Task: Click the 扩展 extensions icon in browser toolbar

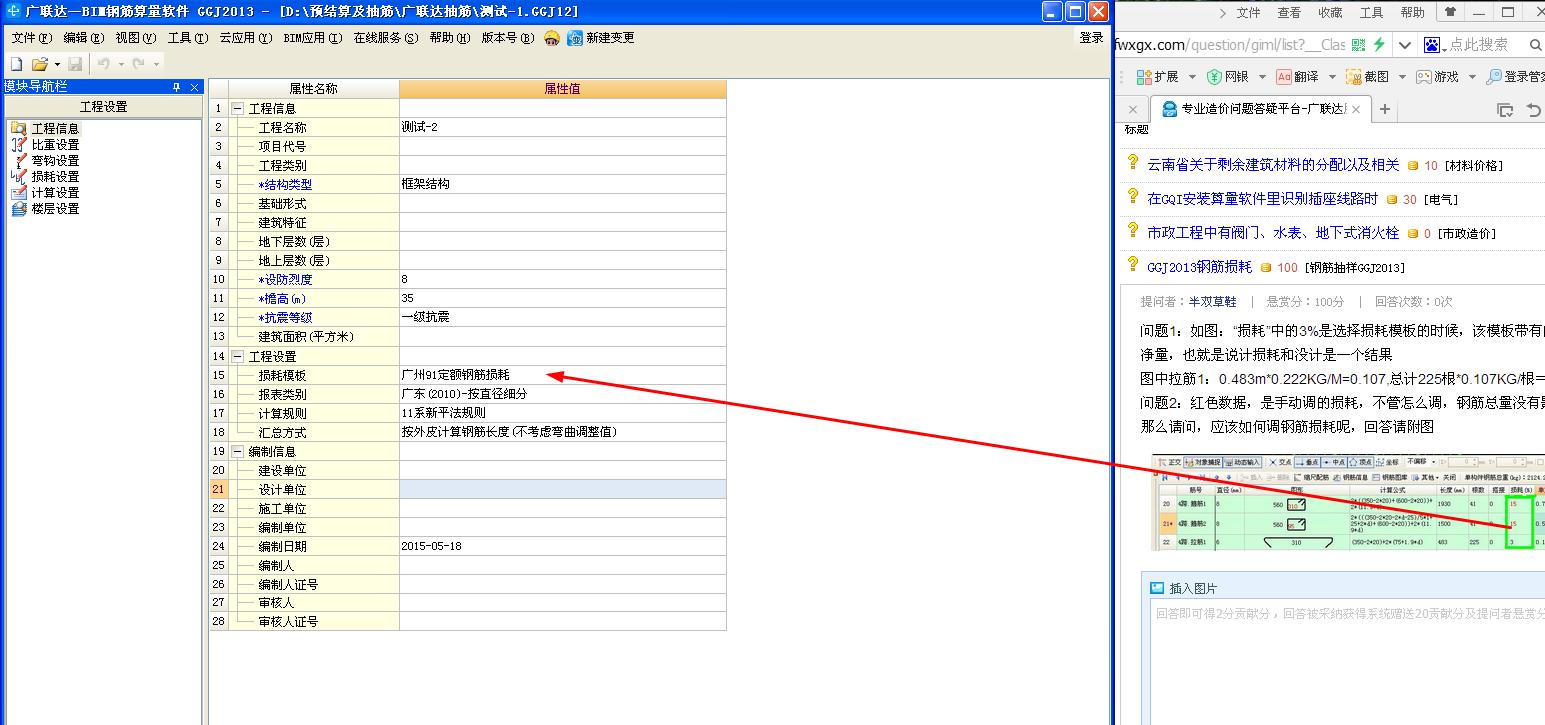Action: [1144, 77]
